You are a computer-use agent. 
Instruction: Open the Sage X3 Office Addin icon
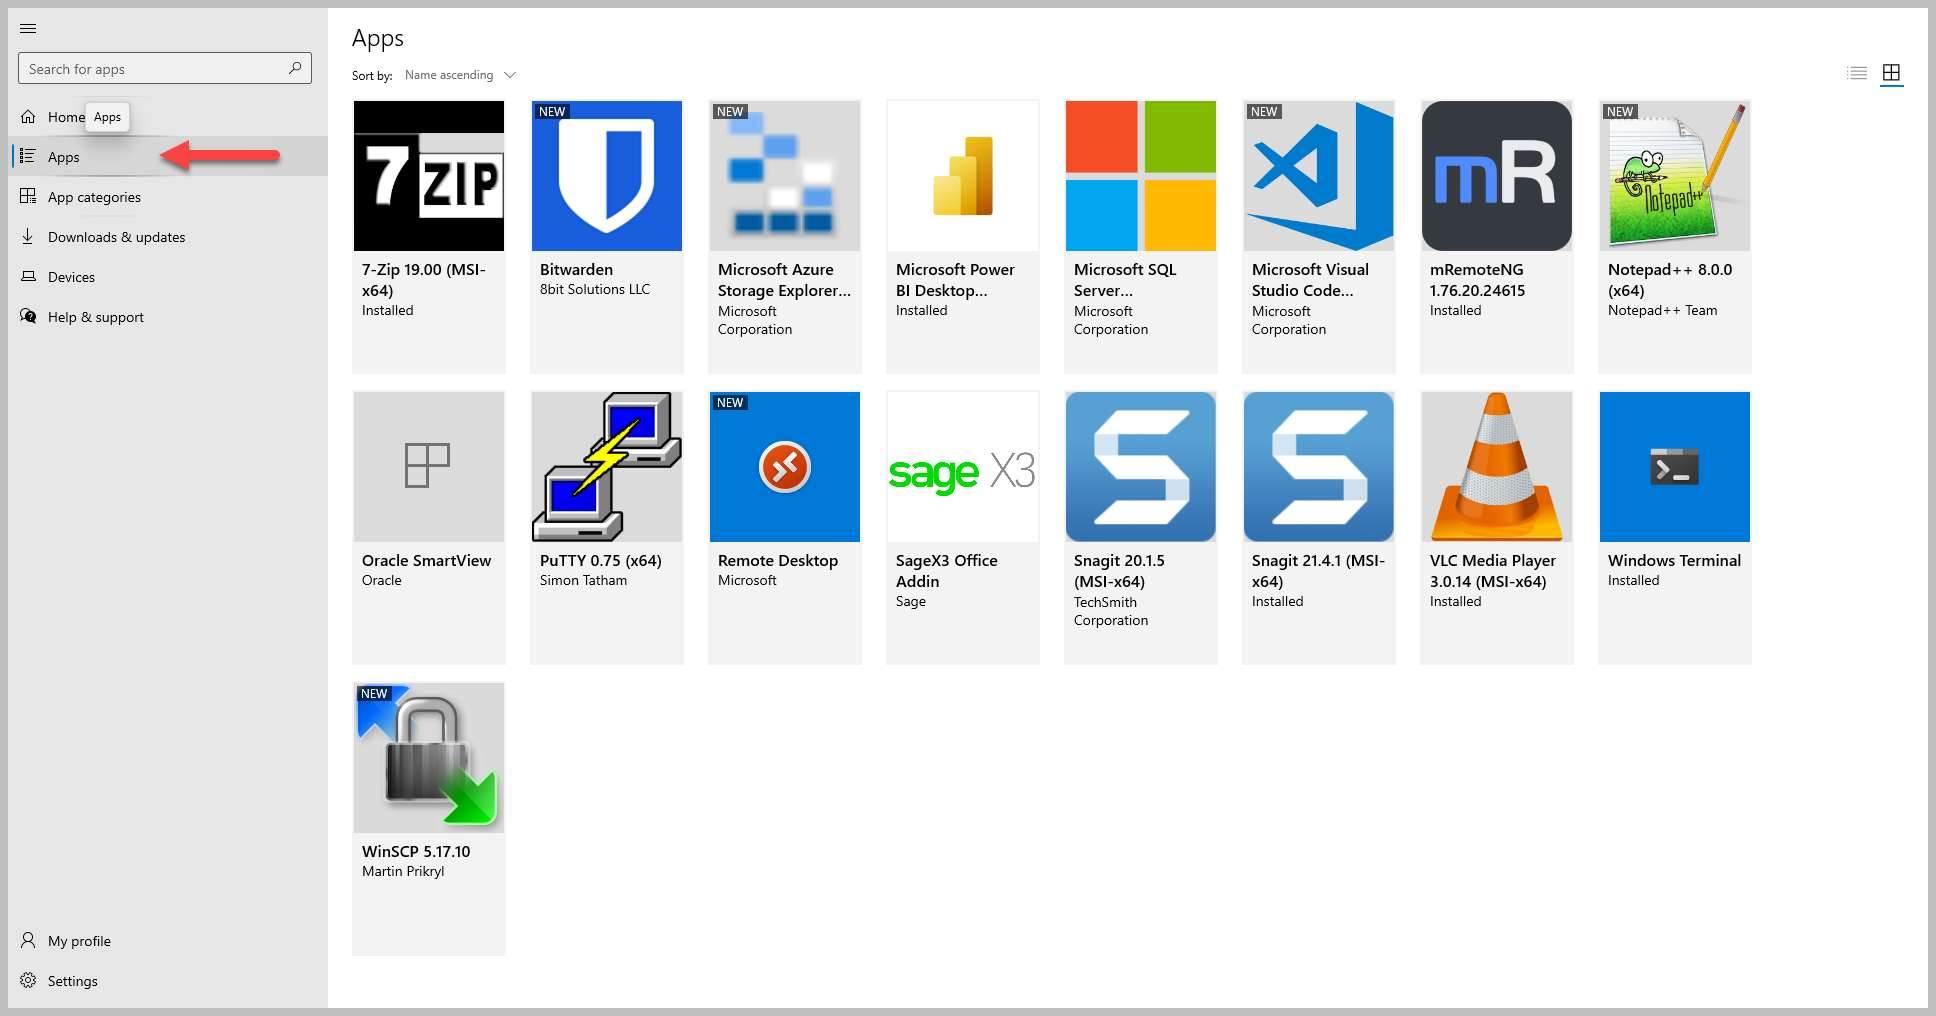click(963, 467)
